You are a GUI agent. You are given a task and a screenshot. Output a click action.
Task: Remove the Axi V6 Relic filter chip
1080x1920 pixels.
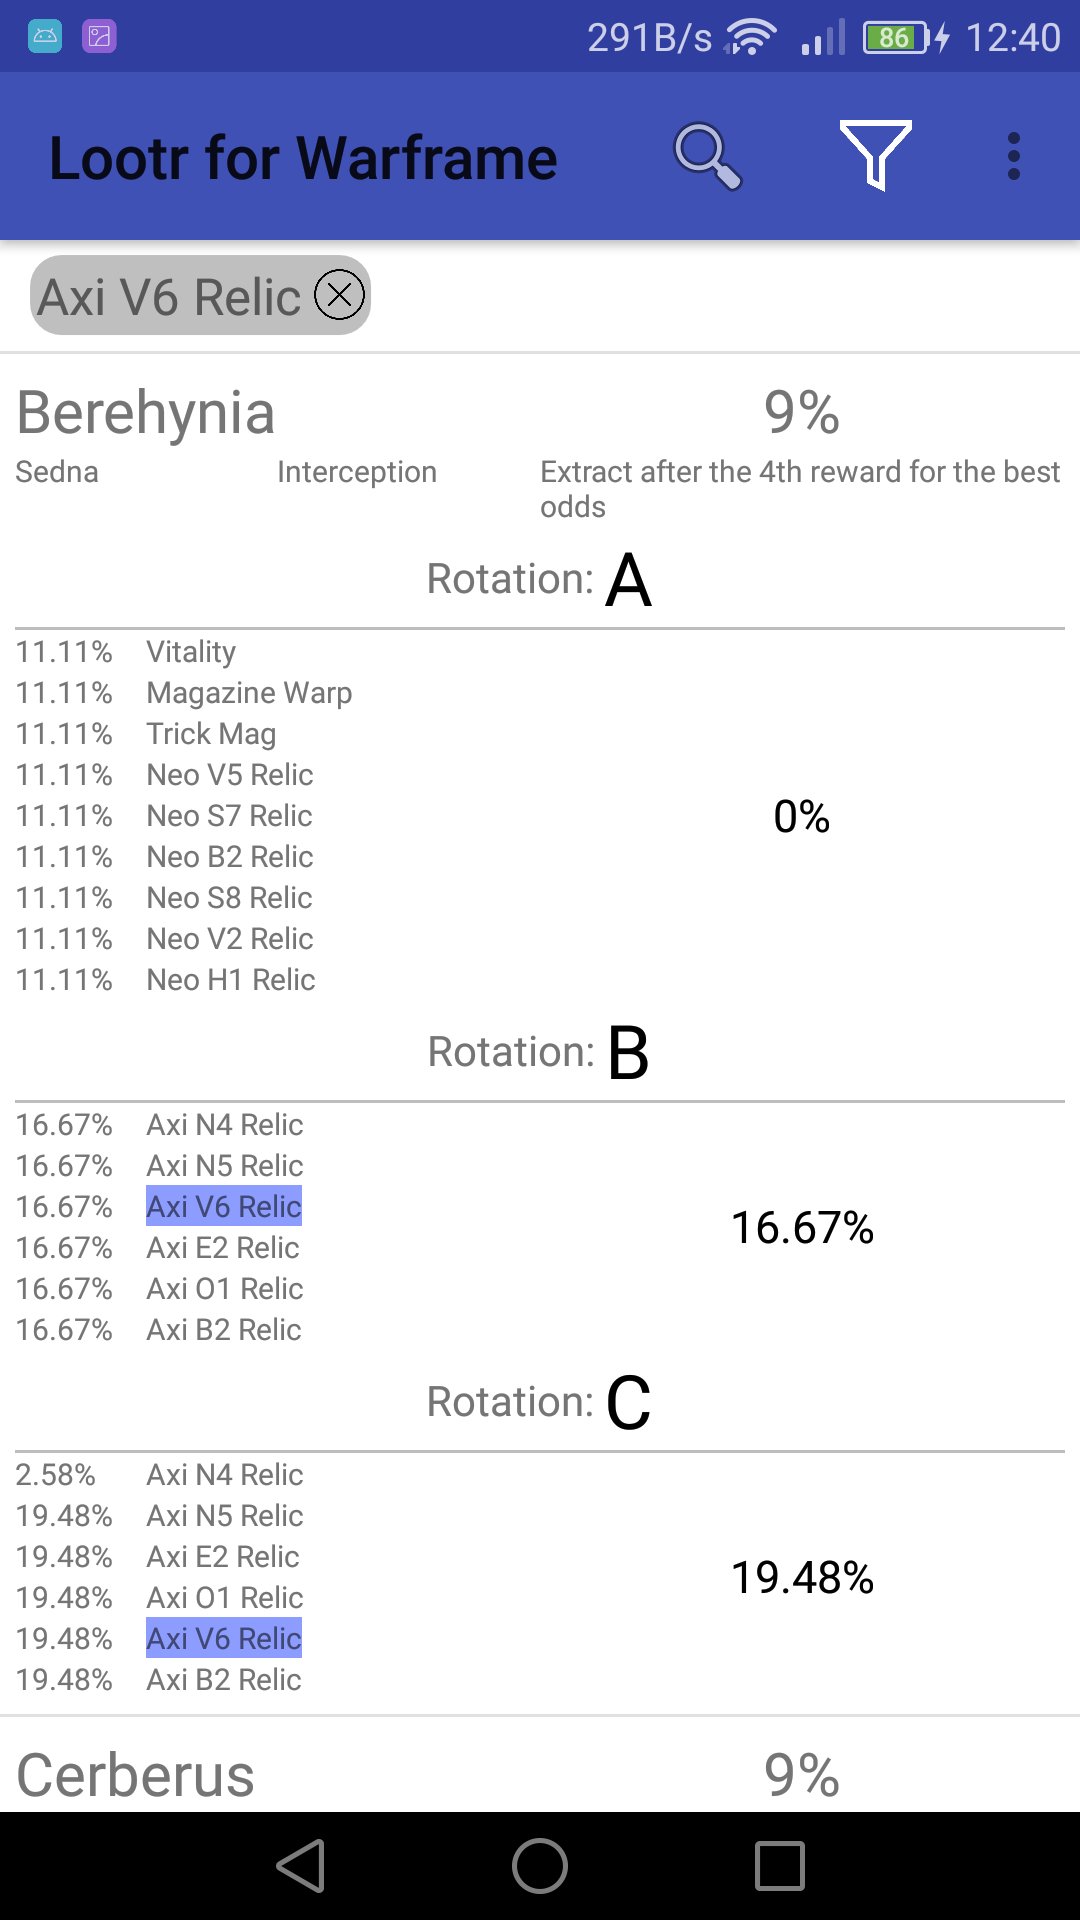(x=340, y=295)
